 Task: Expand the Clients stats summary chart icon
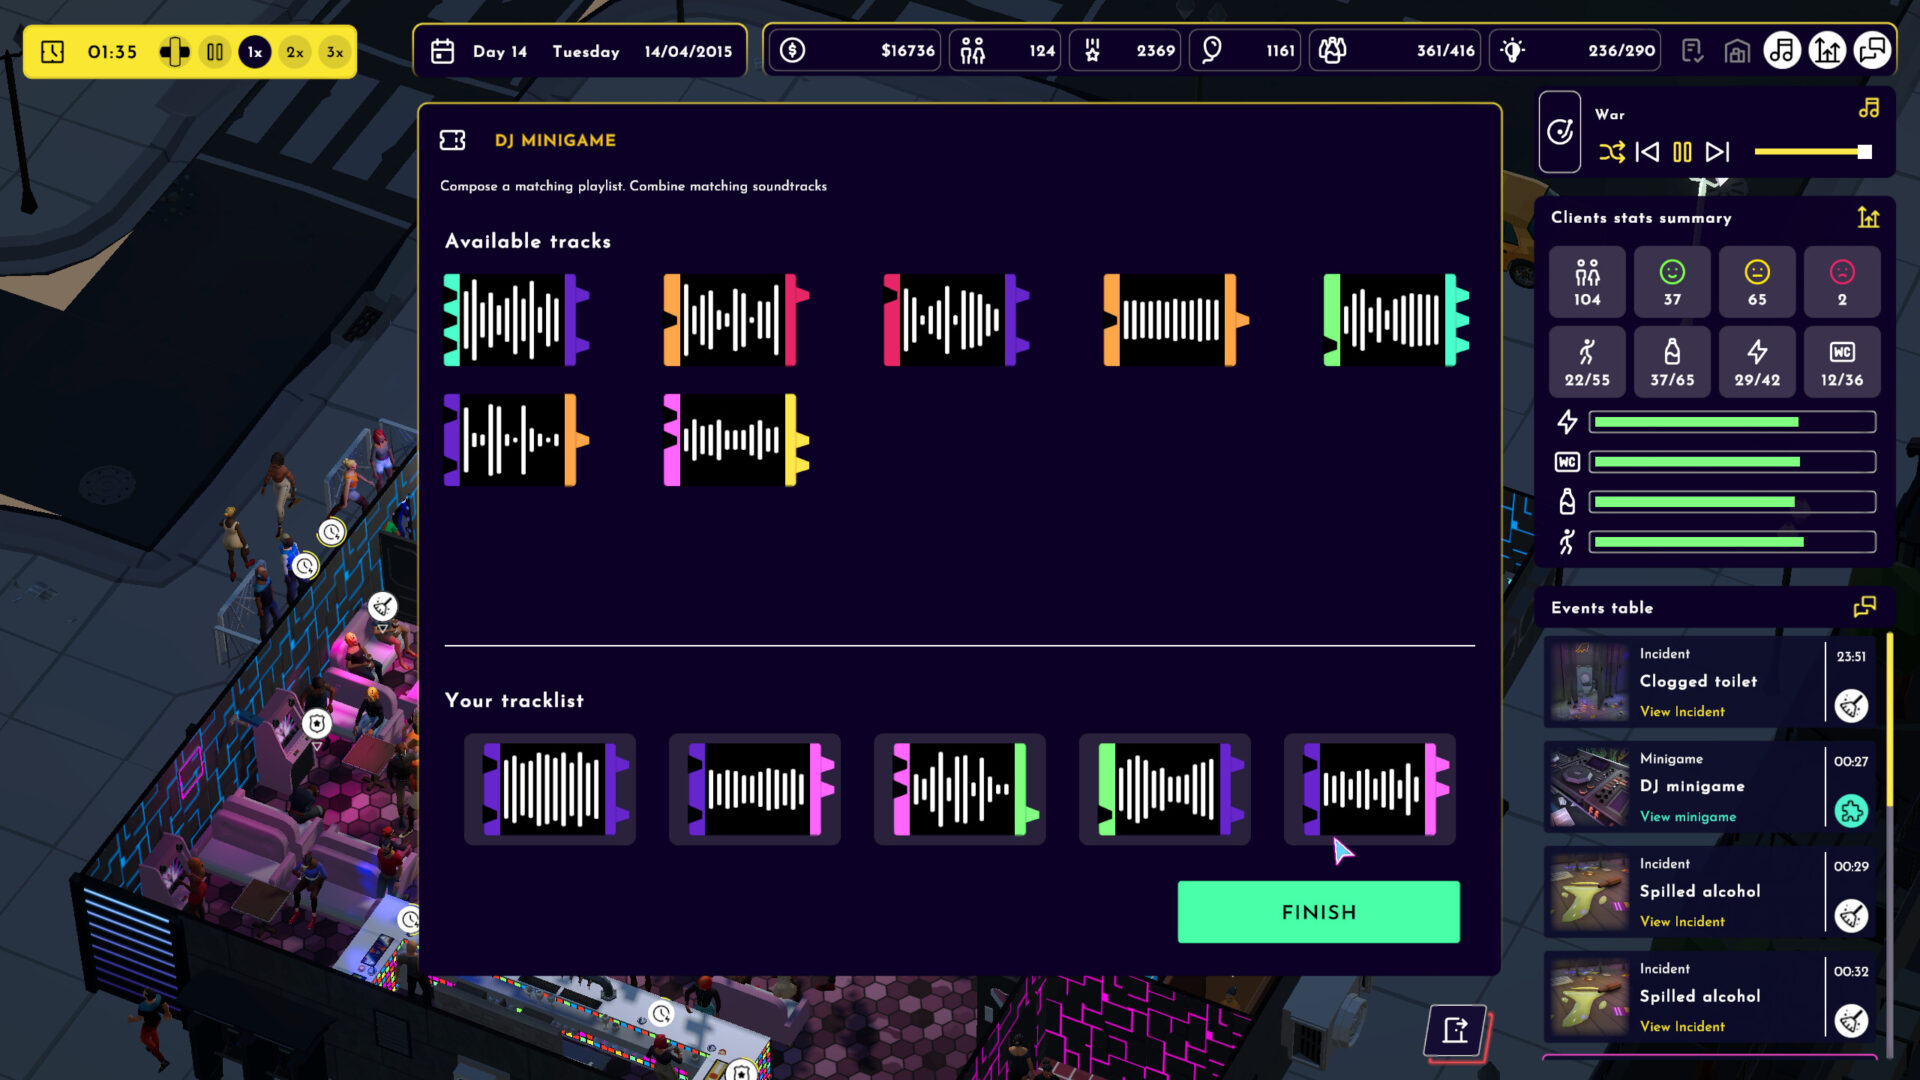point(1867,217)
